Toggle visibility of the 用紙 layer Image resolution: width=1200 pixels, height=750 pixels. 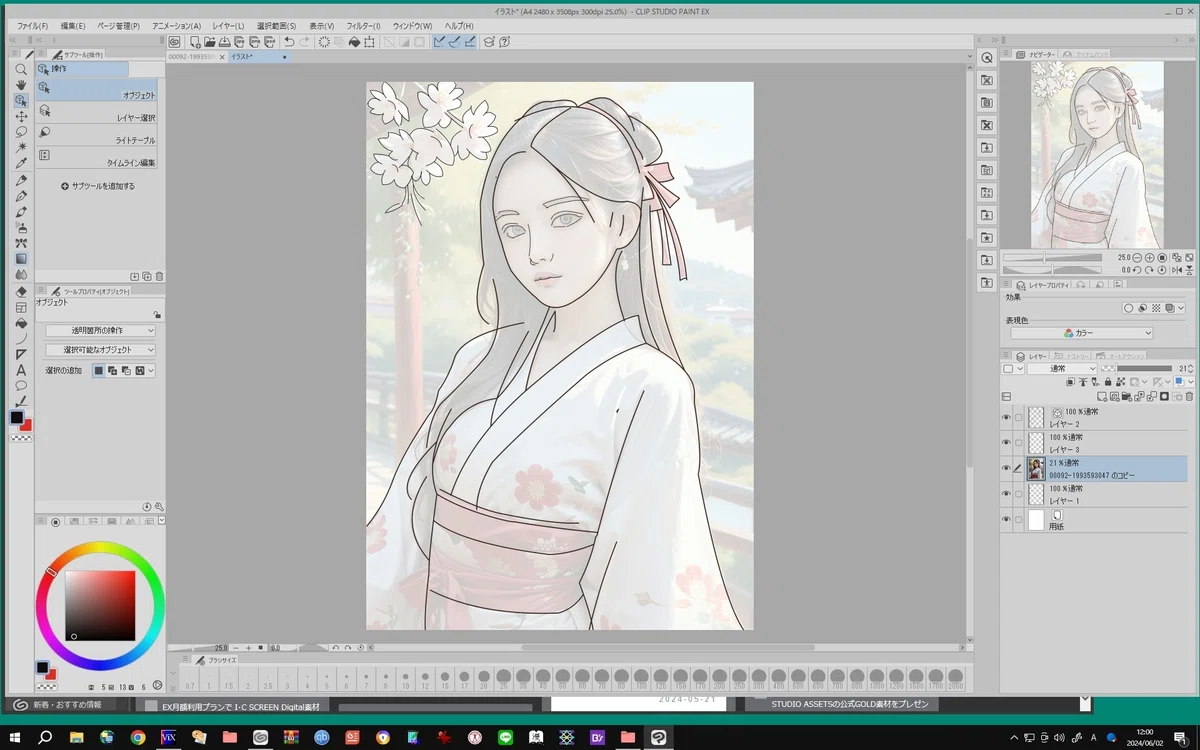(1006, 520)
